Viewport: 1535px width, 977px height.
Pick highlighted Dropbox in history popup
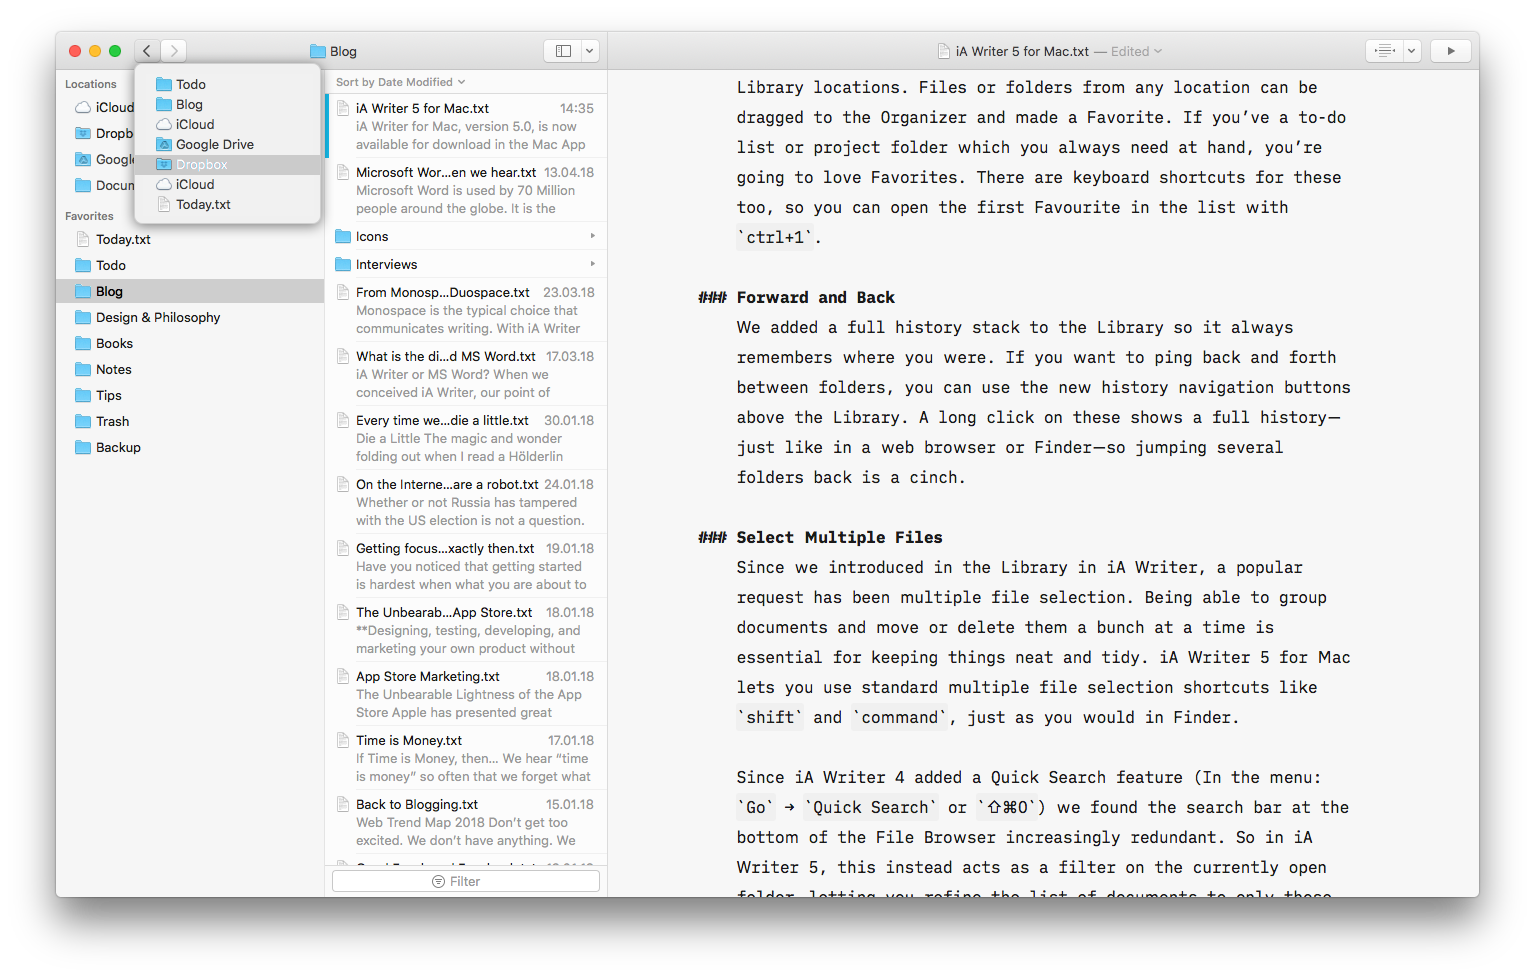tap(228, 165)
